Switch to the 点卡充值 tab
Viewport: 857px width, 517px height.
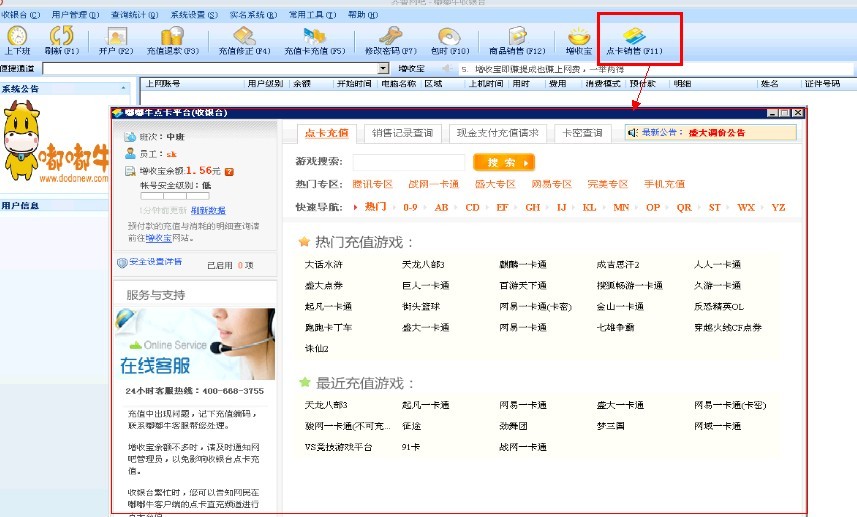[x=326, y=133]
